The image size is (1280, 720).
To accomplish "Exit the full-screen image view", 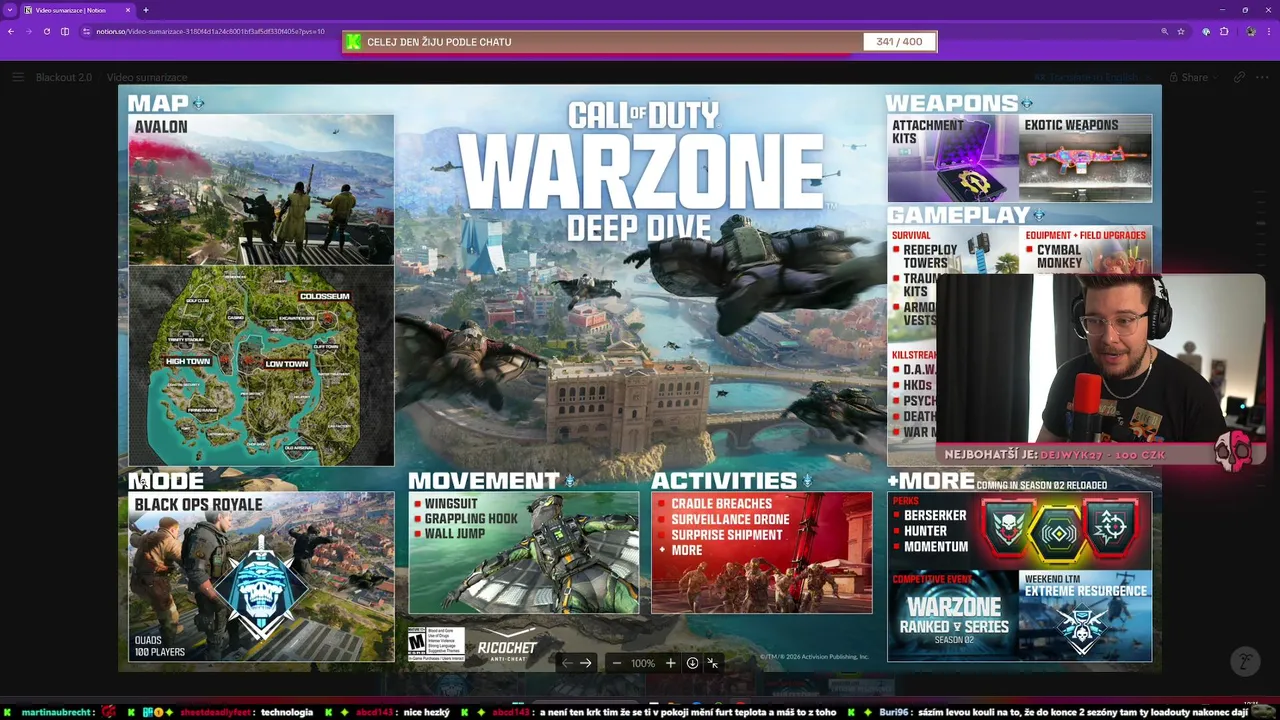I will point(713,663).
